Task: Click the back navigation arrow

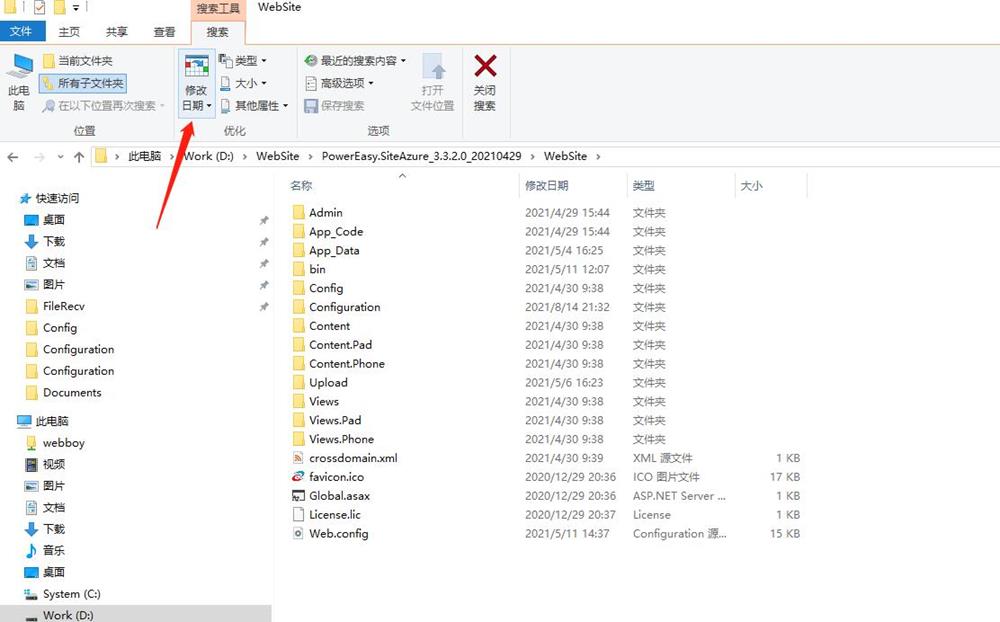Action: click(12, 157)
